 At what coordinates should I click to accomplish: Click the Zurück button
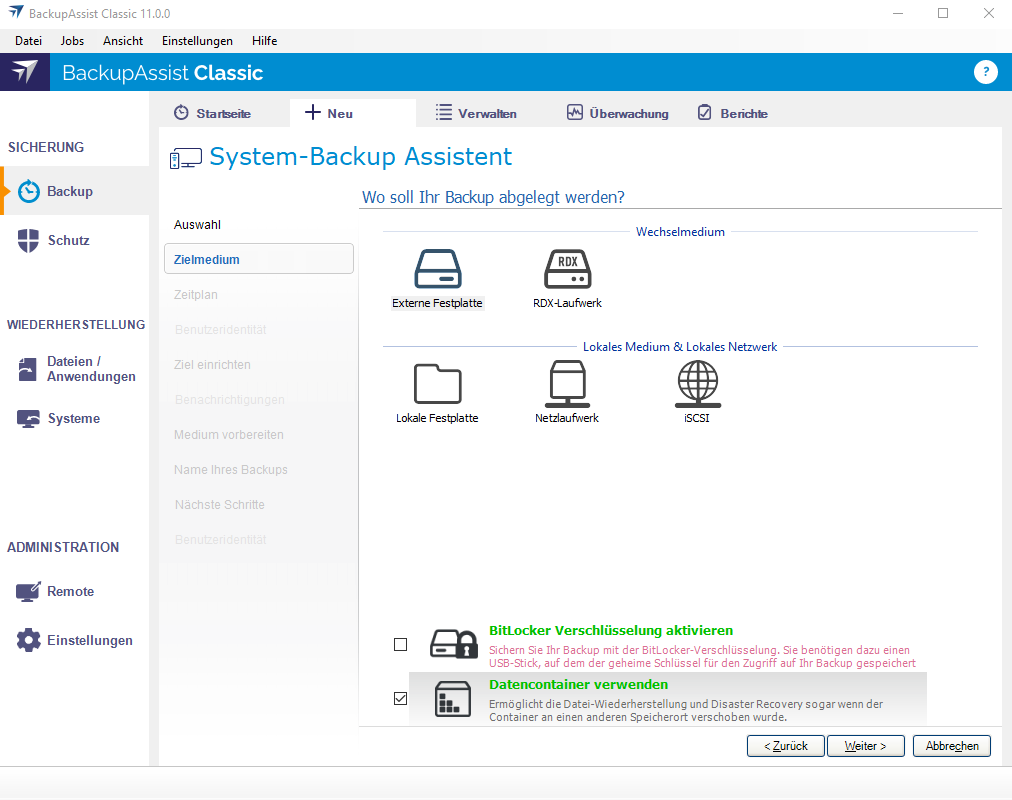pyautogui.click(x=785, y=746)
